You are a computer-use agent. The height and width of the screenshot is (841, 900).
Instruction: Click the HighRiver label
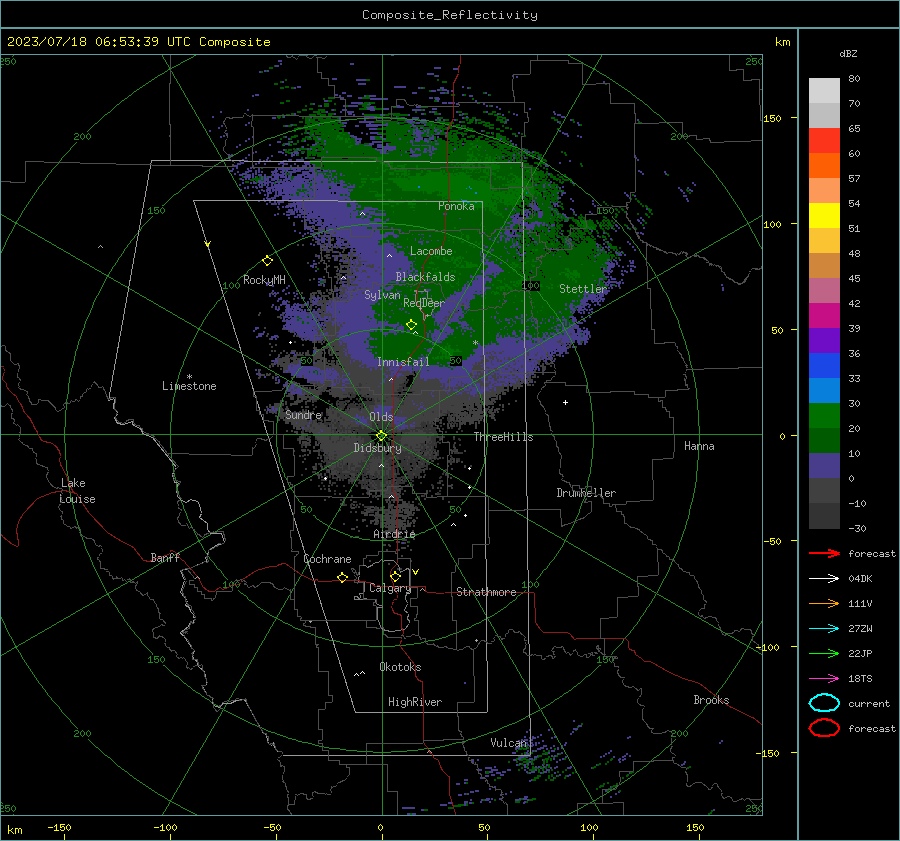pyautogui.click(x=415, y=702)
